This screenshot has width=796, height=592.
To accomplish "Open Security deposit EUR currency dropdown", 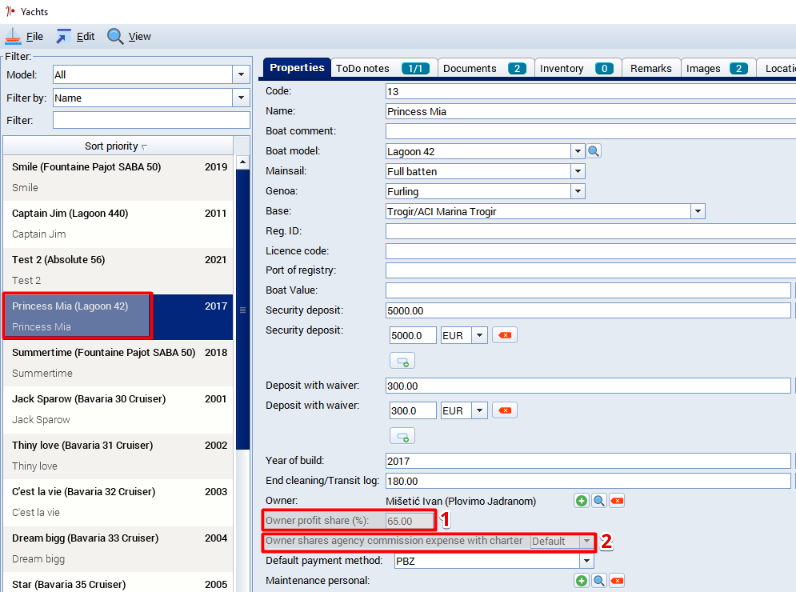I will pos(479,335).
